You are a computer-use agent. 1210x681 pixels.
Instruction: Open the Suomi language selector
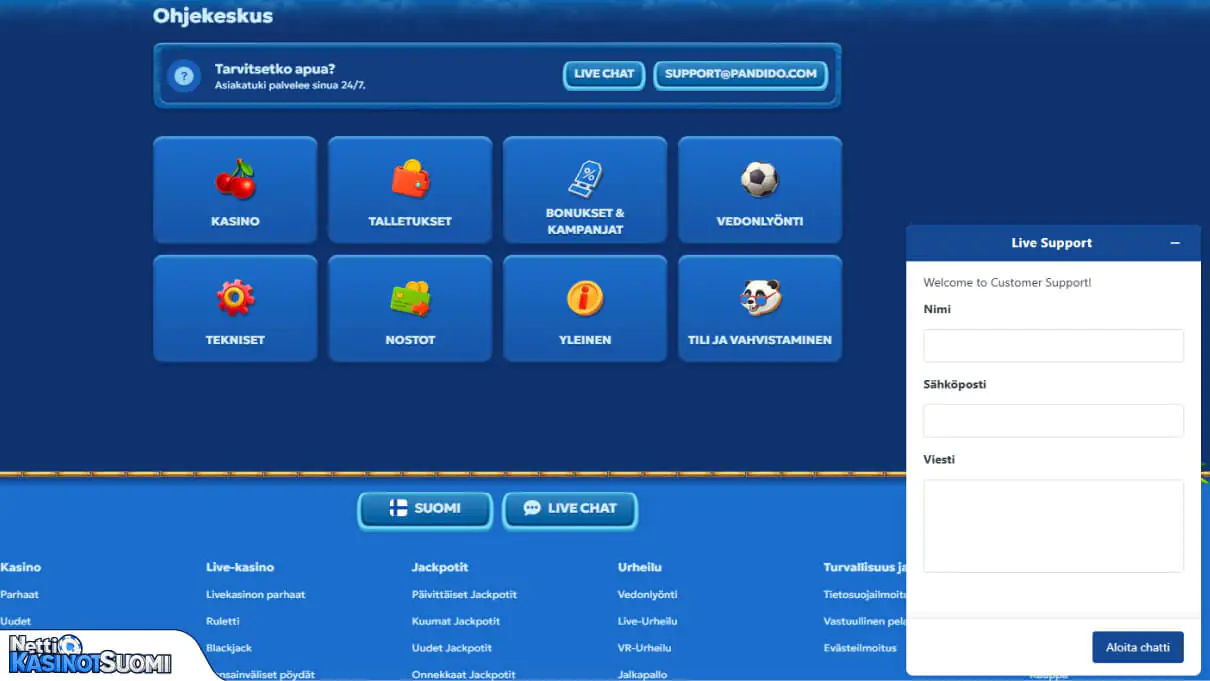[x=425, y=509]
